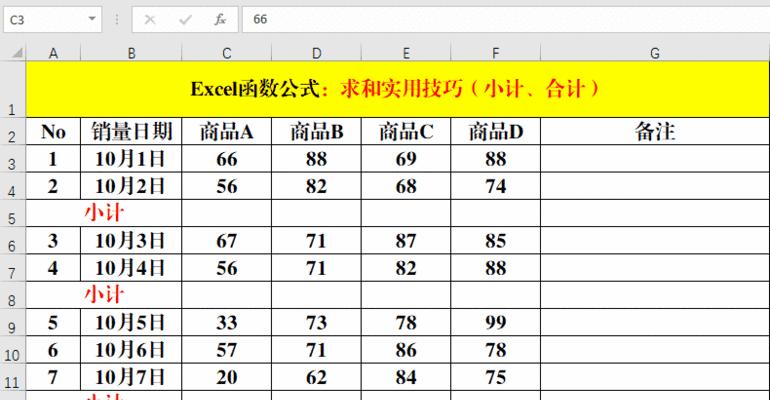Select 商品A value 33 for 10月5日
The image size is (770, 400).
pos(226,322)
